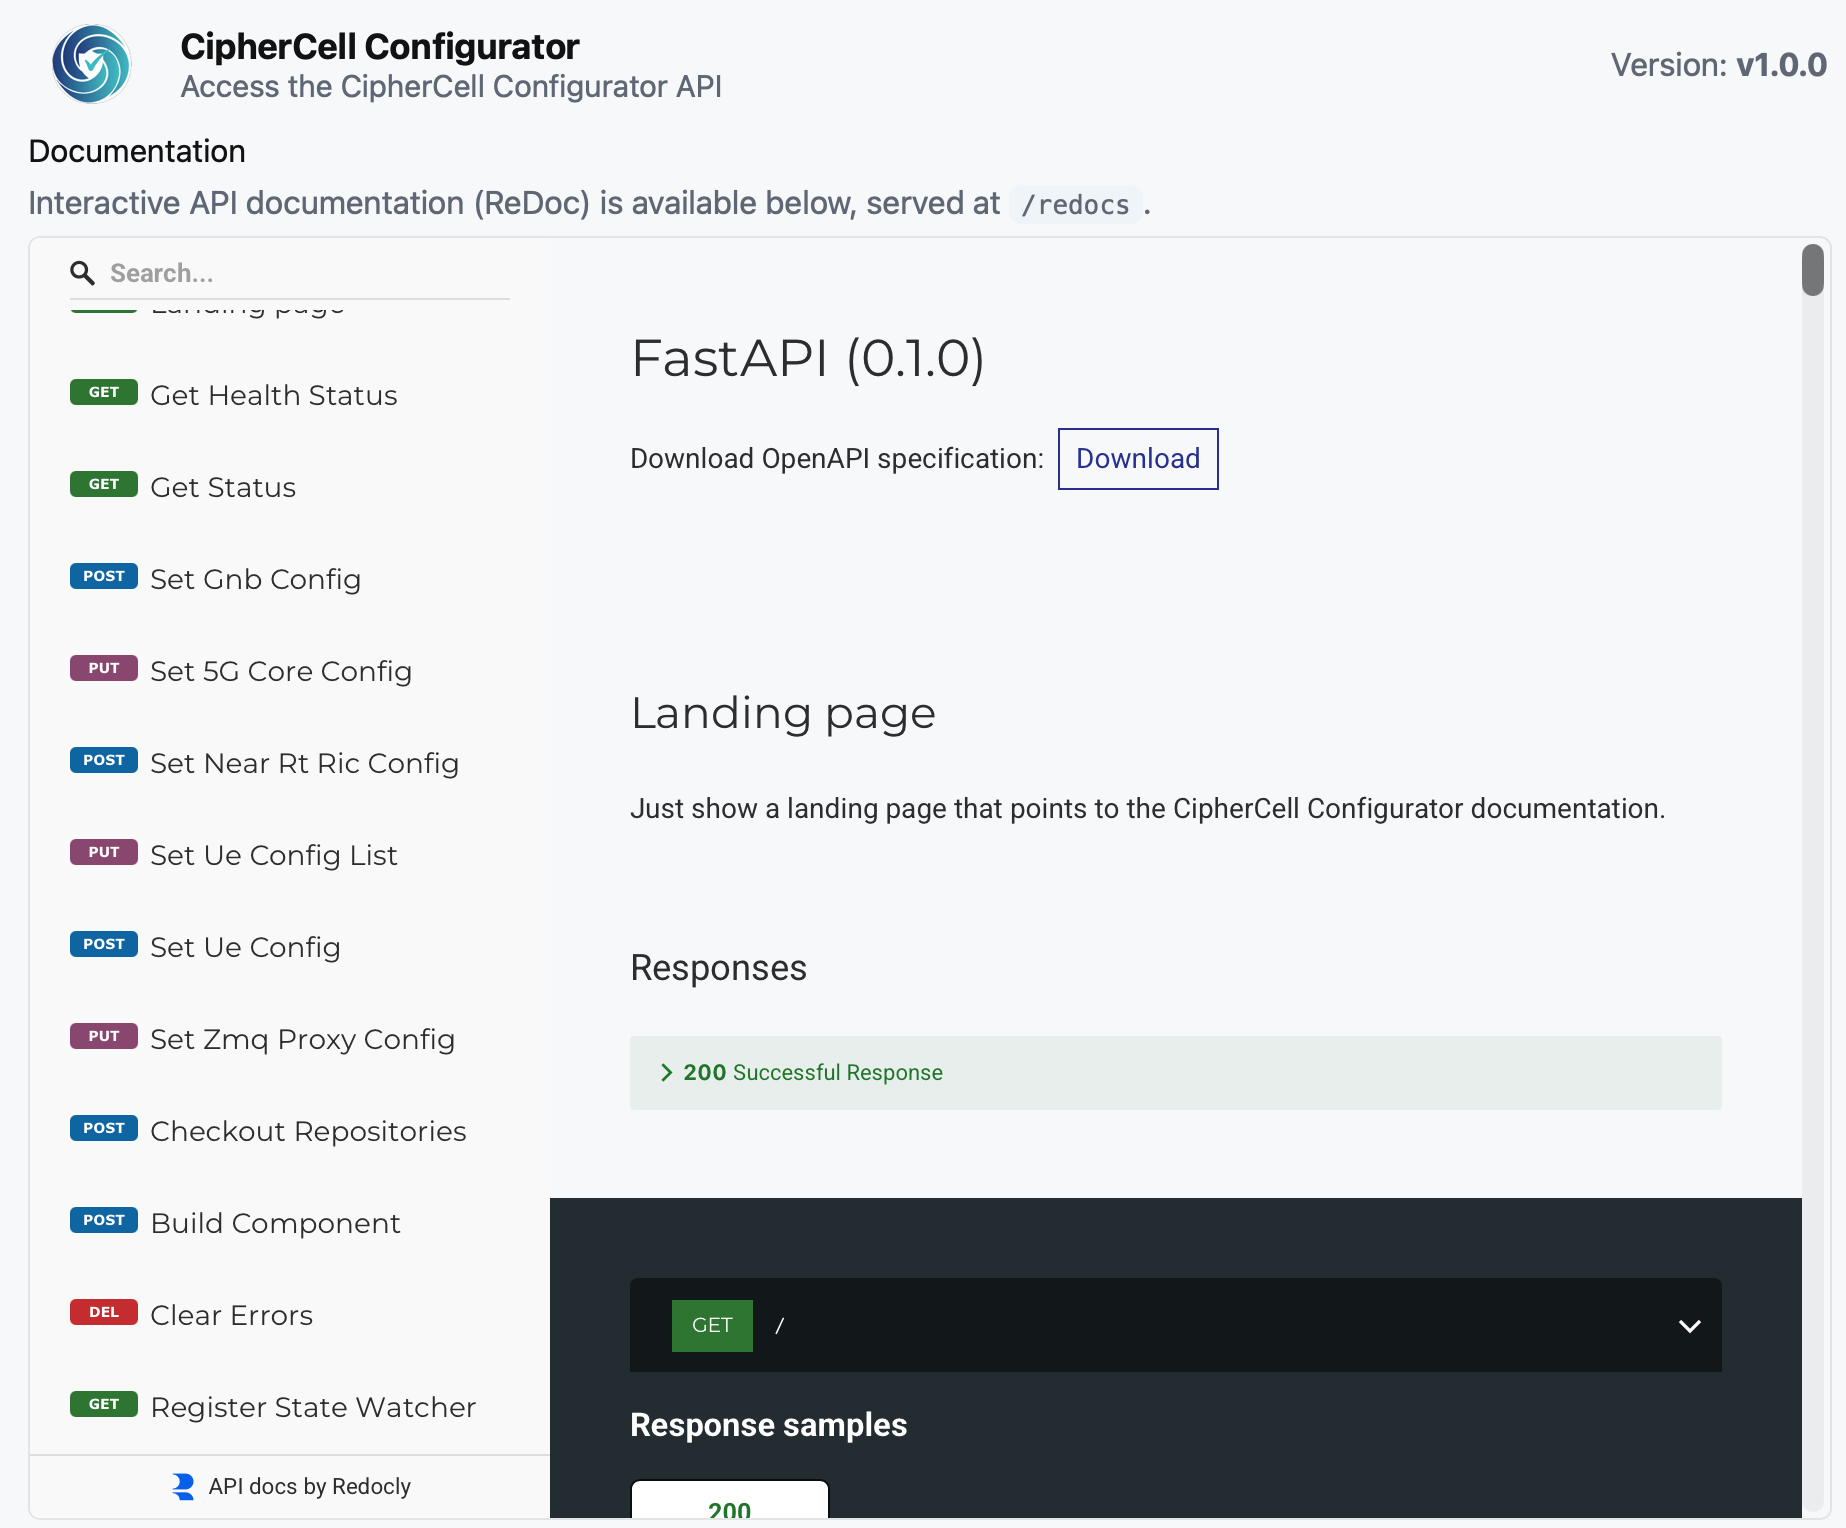1846x1528 pixels.
Task: Select Set Near Rt Ric Config endpoint
Action: point(304,762)
